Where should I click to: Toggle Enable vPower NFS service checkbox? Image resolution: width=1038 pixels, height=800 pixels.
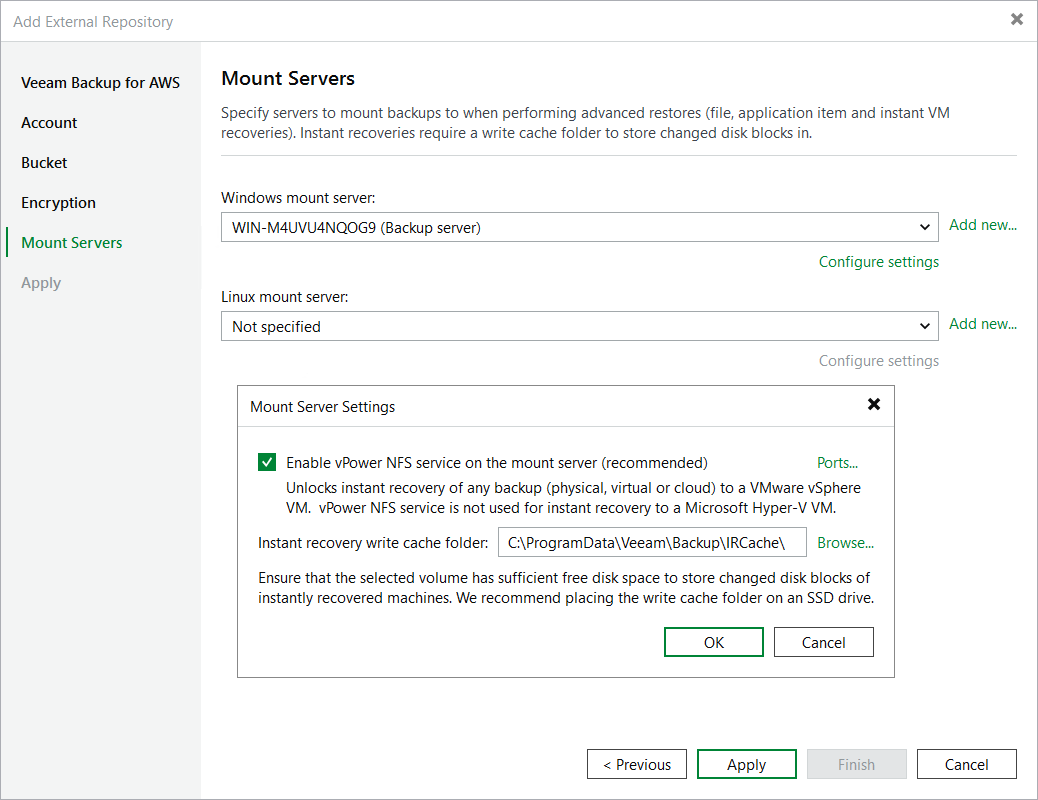[267, 462]
